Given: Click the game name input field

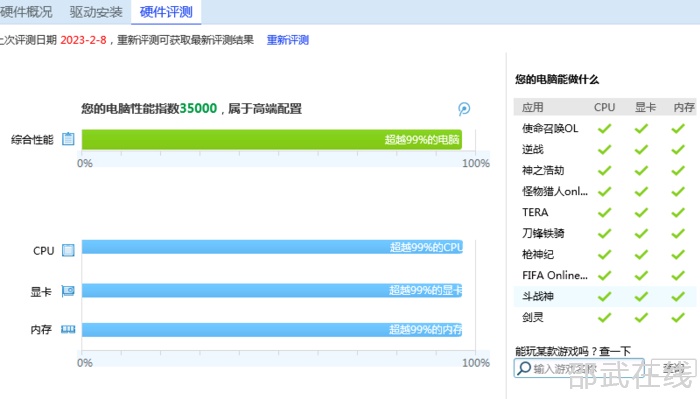Looking at the screenshot, I should [x=579, y=368].
